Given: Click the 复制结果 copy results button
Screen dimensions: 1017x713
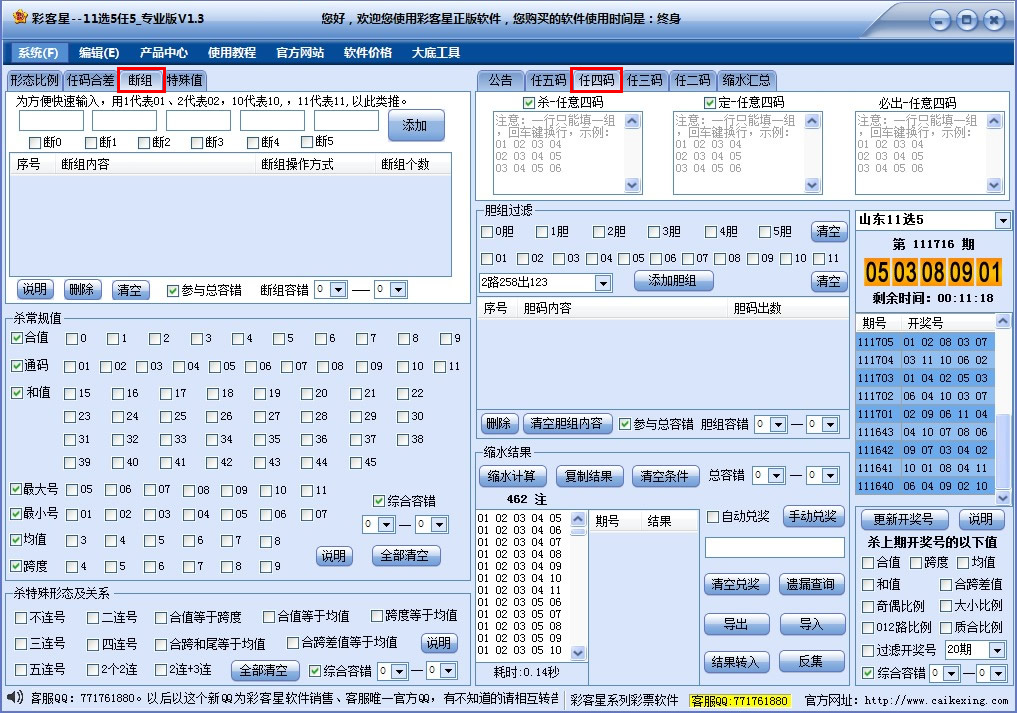Looking at the screenshot, I should point(589,476).
